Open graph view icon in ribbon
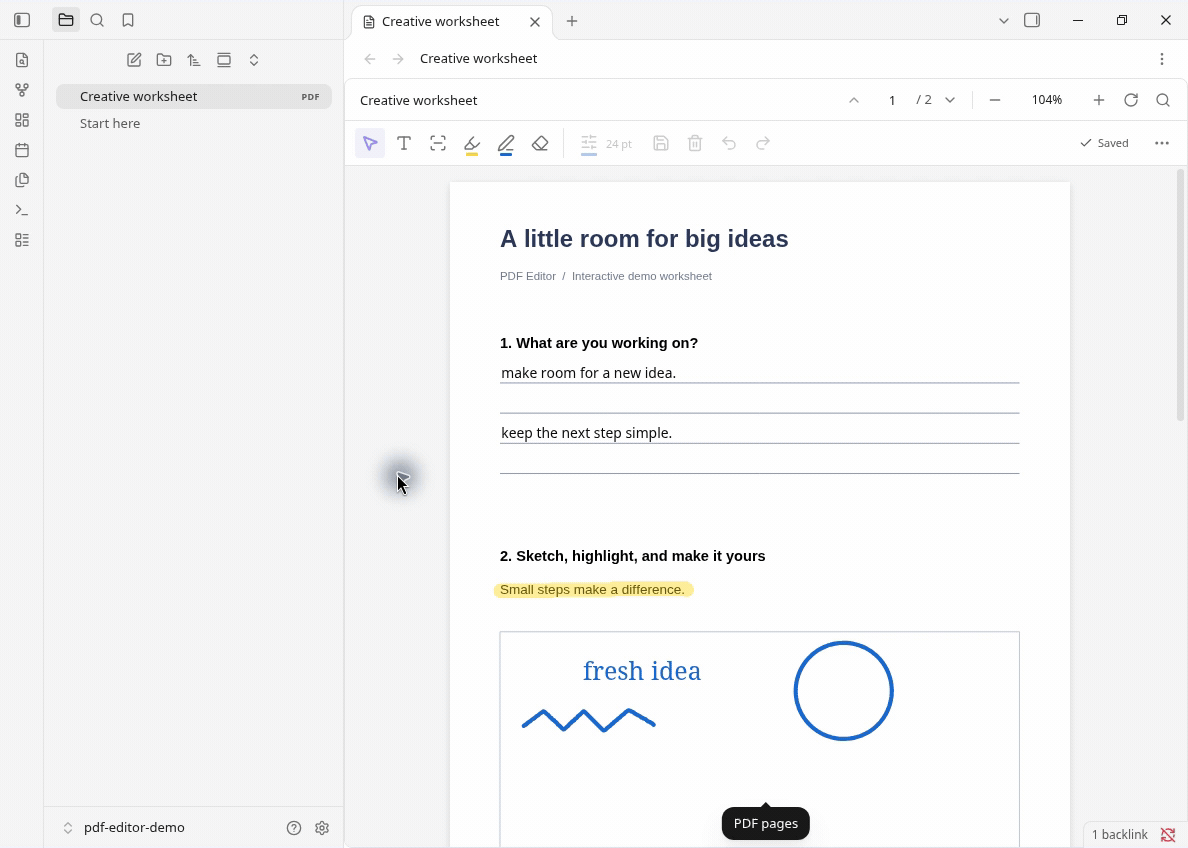This screenshot has width=1188, height=848. click(x=22, y=90)
